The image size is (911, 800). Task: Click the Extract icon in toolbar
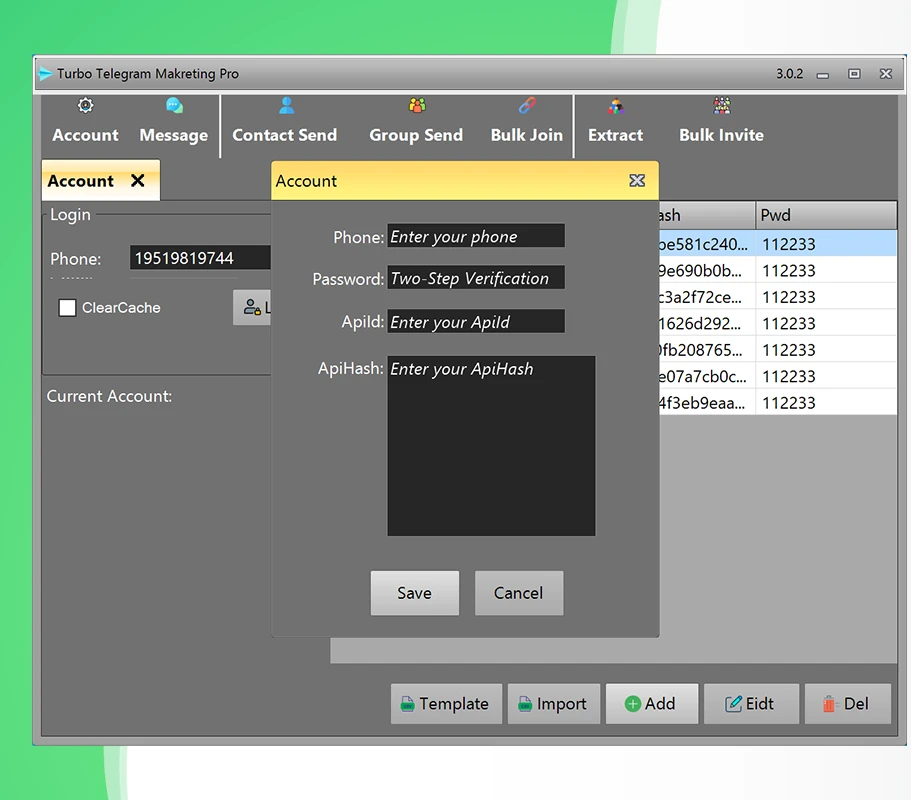(616, 106)
